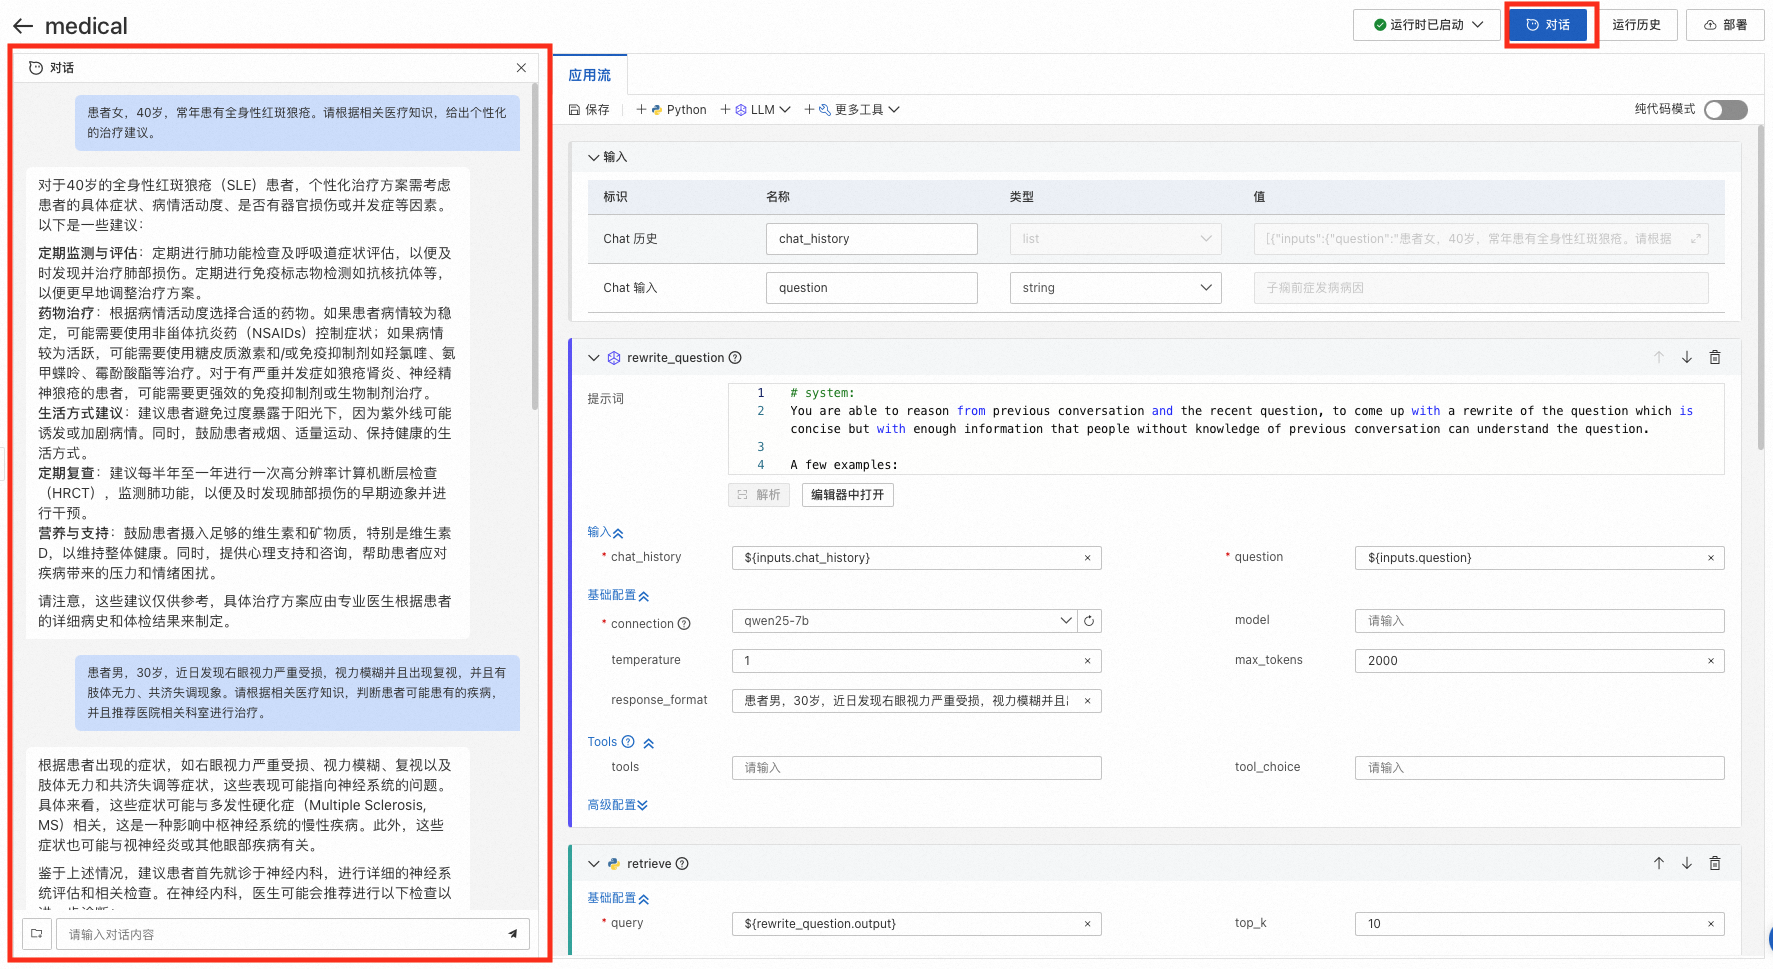Click the 编辑器中打开 button
This screenshot has width=1773, height=969.
click(x=848, y=495)
